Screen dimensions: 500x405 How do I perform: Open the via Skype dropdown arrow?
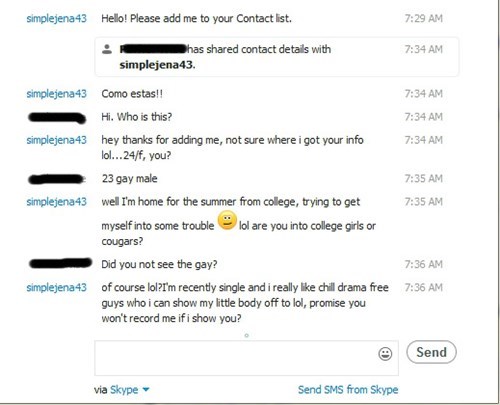[146, 389]
